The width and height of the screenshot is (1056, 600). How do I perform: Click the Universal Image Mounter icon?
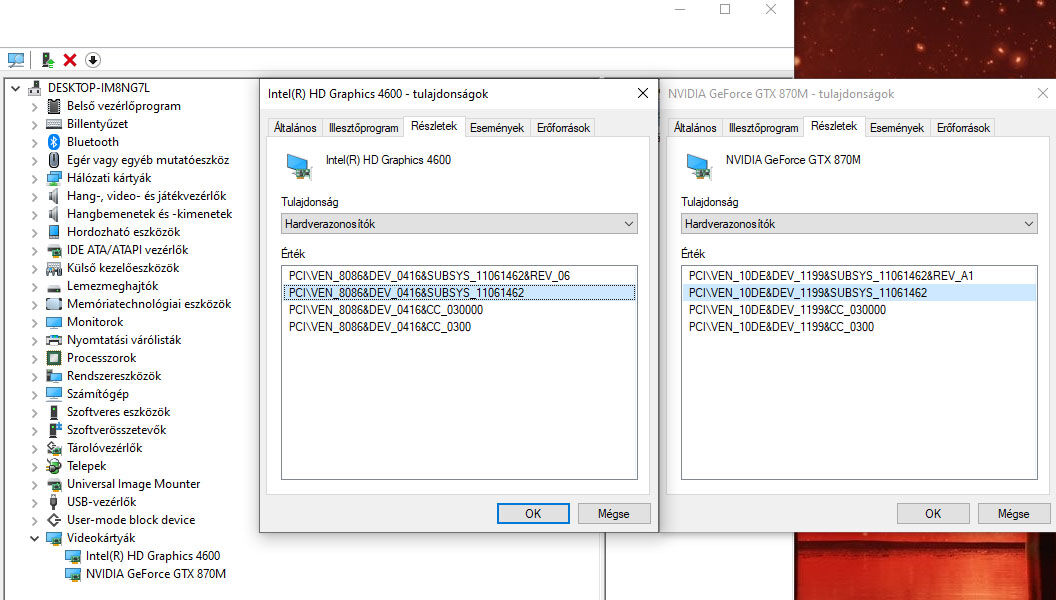(54, 484)
